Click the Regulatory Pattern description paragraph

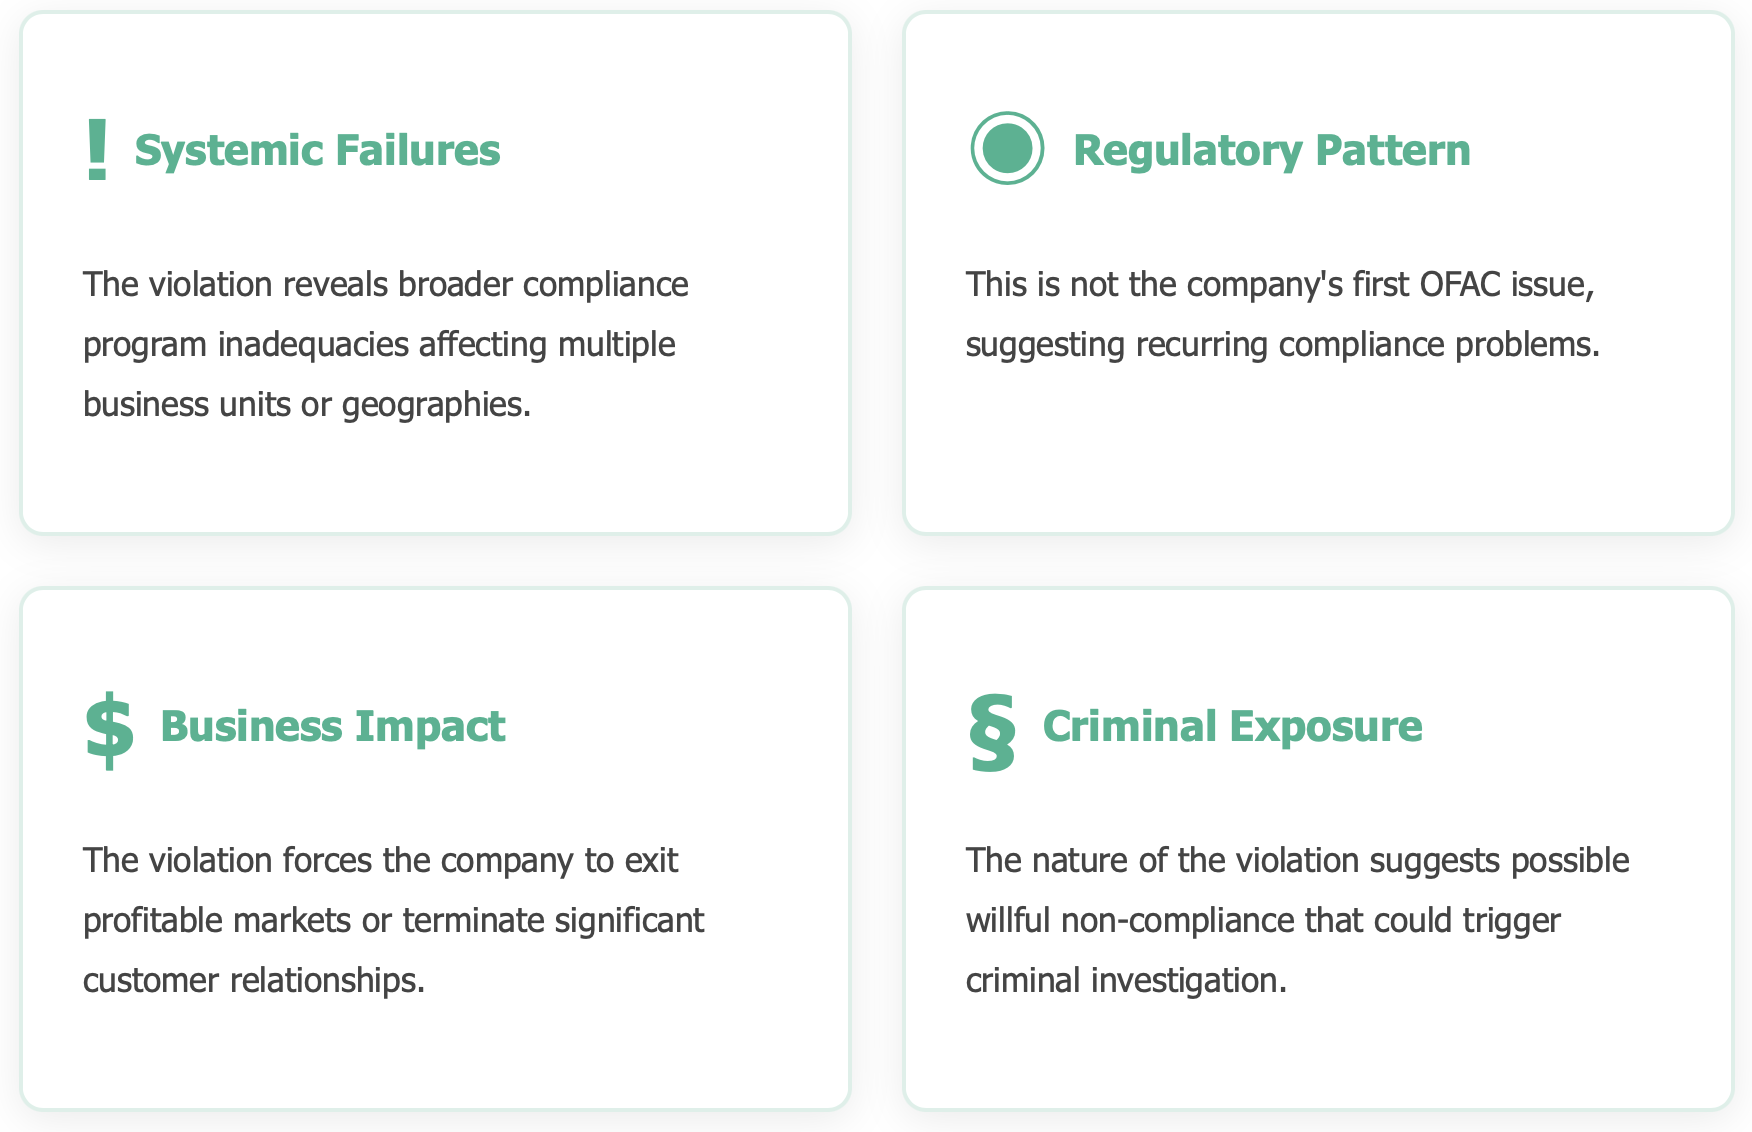(x=1282, y=314)
